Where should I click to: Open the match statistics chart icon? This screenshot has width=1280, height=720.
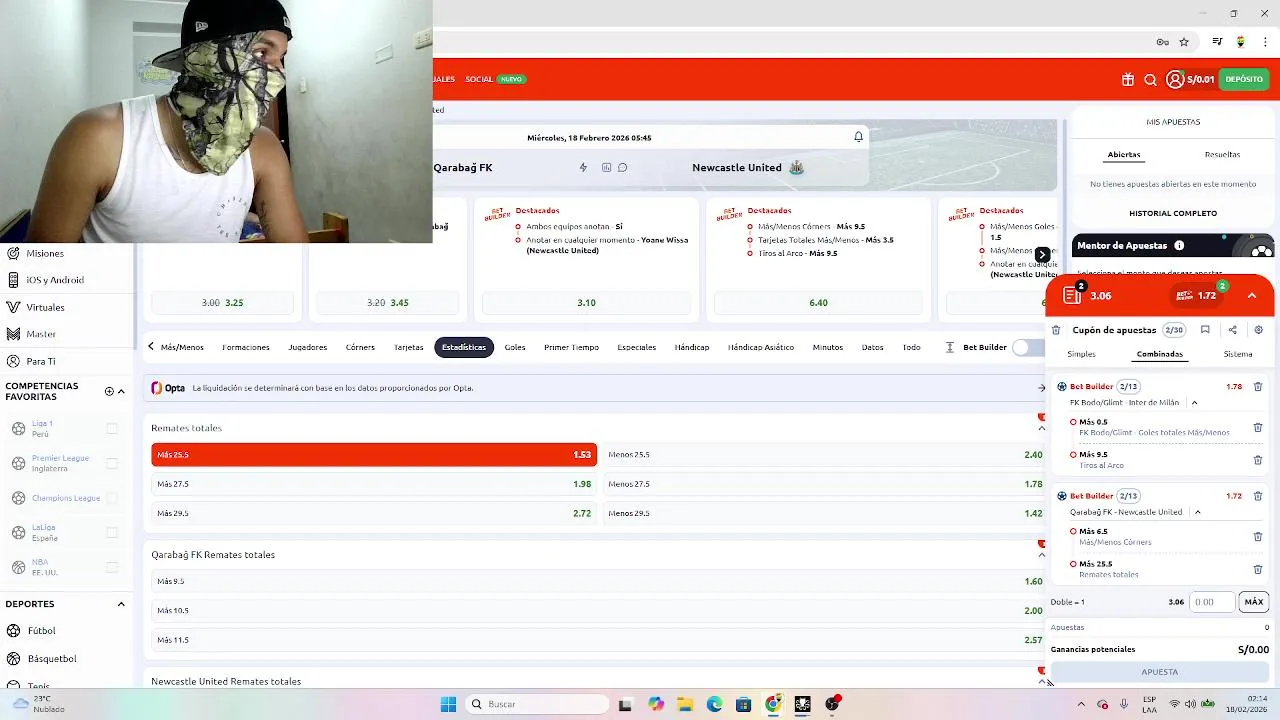[606, 168]
